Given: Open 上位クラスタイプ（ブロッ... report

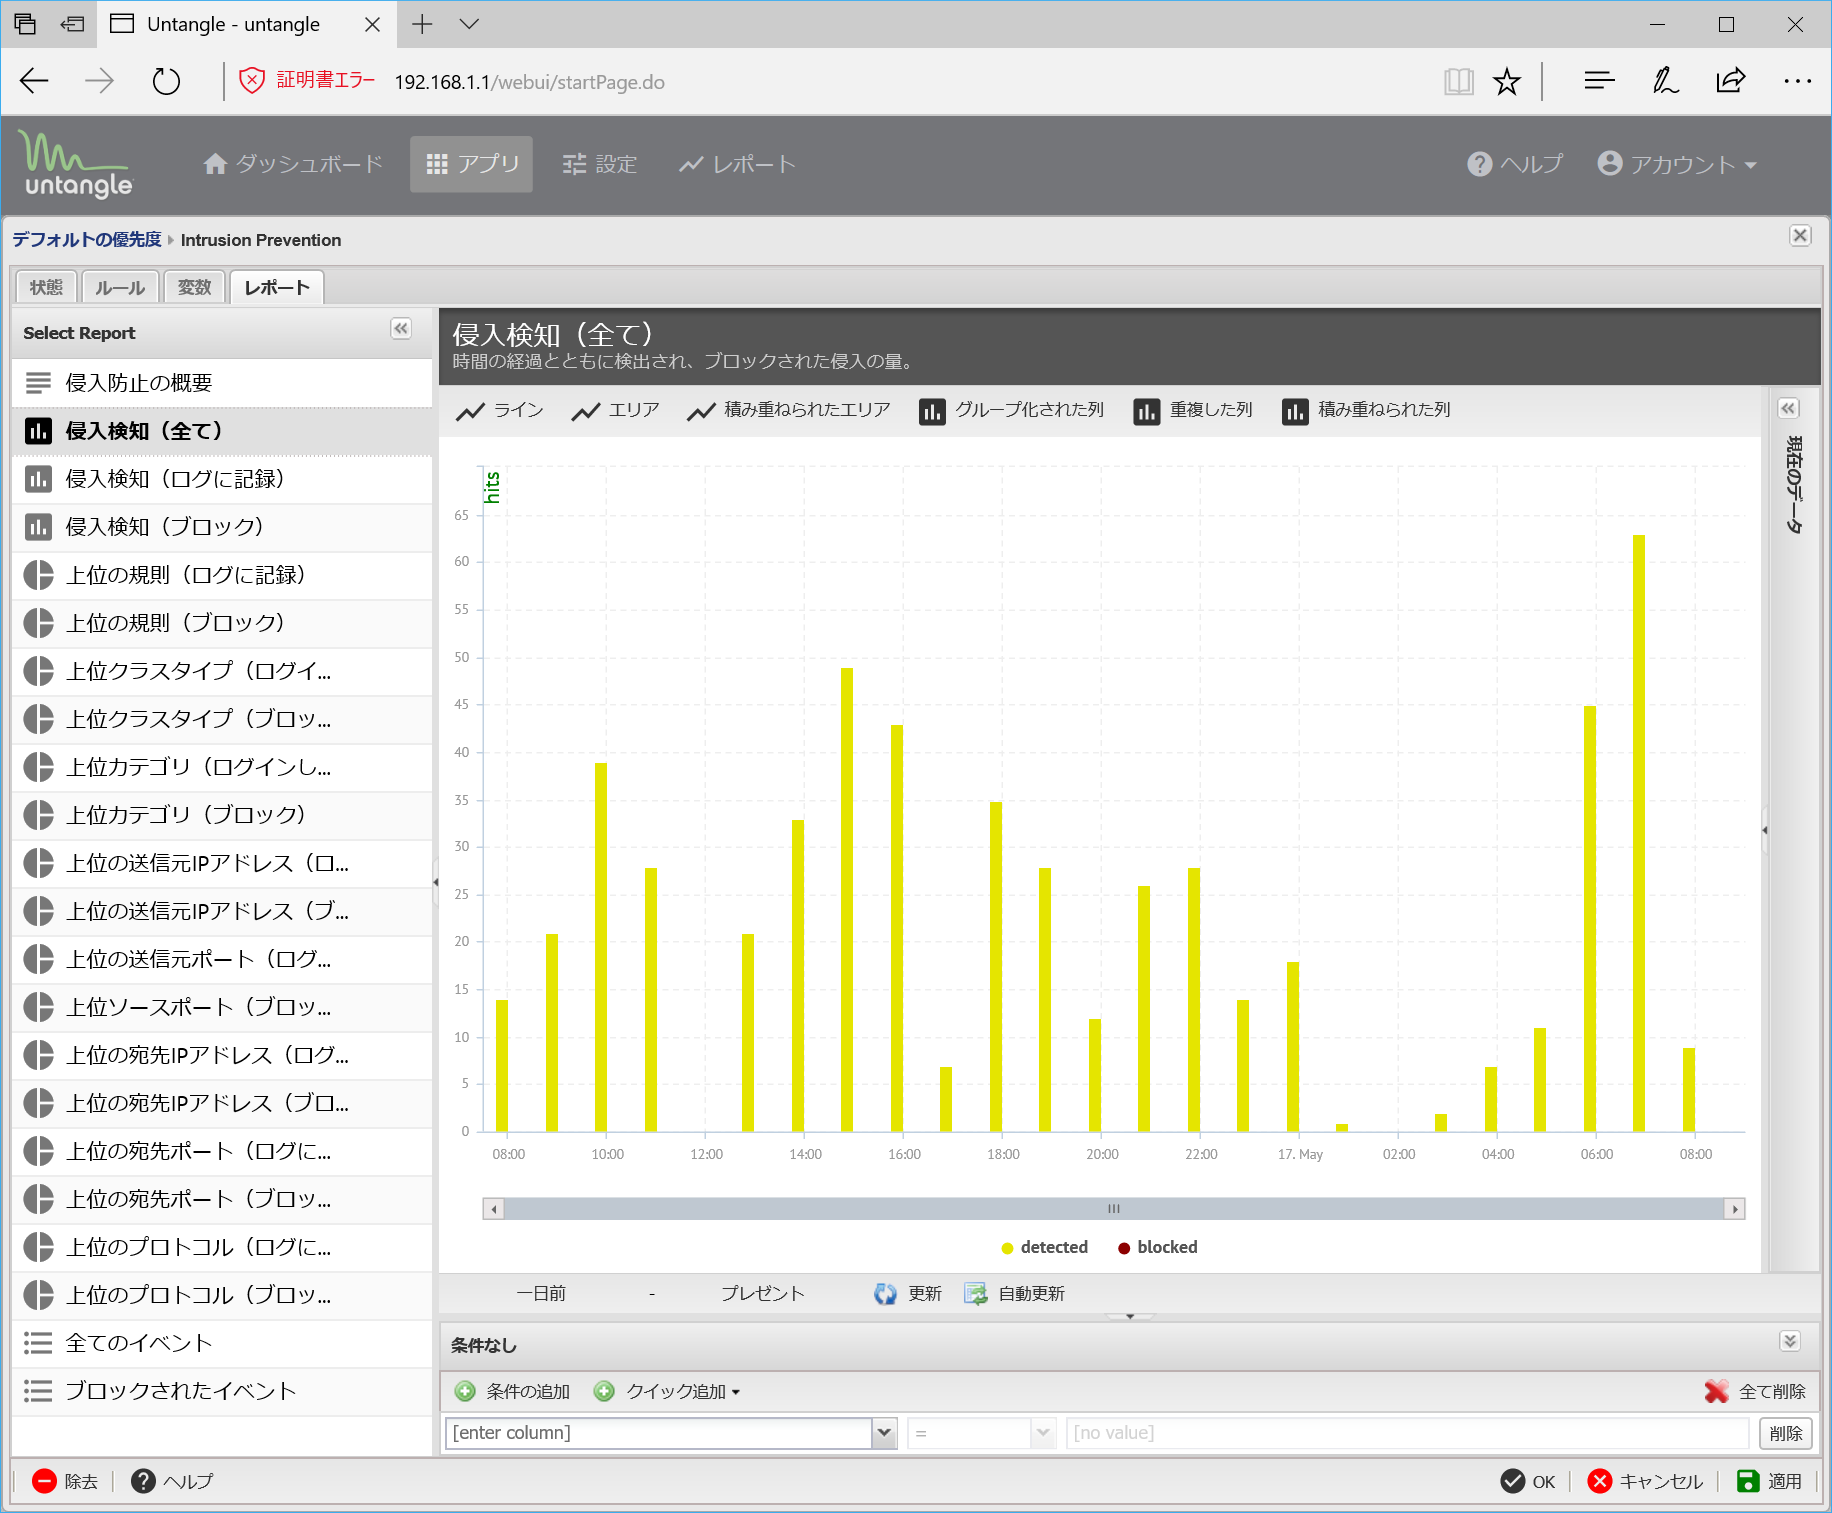Looking at the screenshot, I should 222,719.
